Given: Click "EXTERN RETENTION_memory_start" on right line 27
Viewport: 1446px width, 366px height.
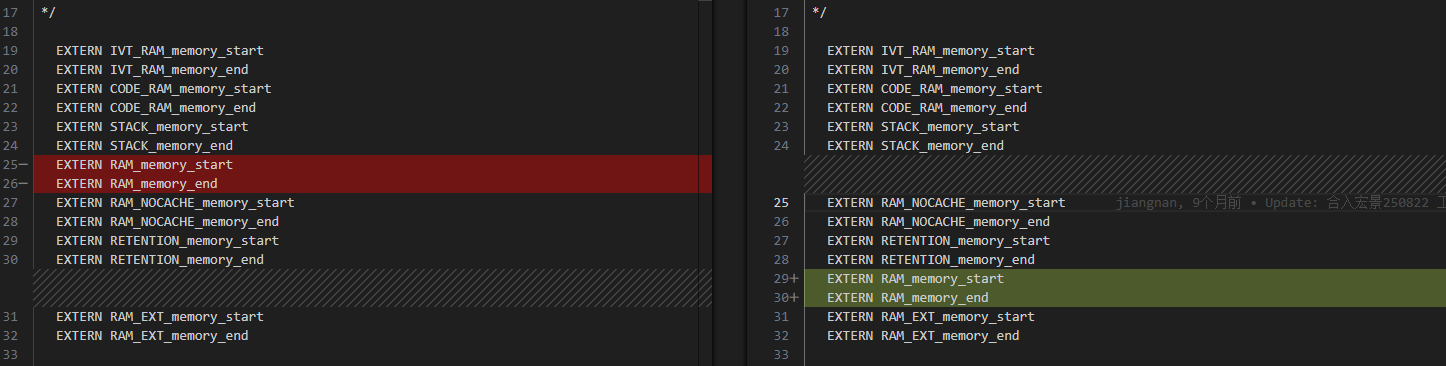Looking at the screenshot, I should tap(939, 241).
